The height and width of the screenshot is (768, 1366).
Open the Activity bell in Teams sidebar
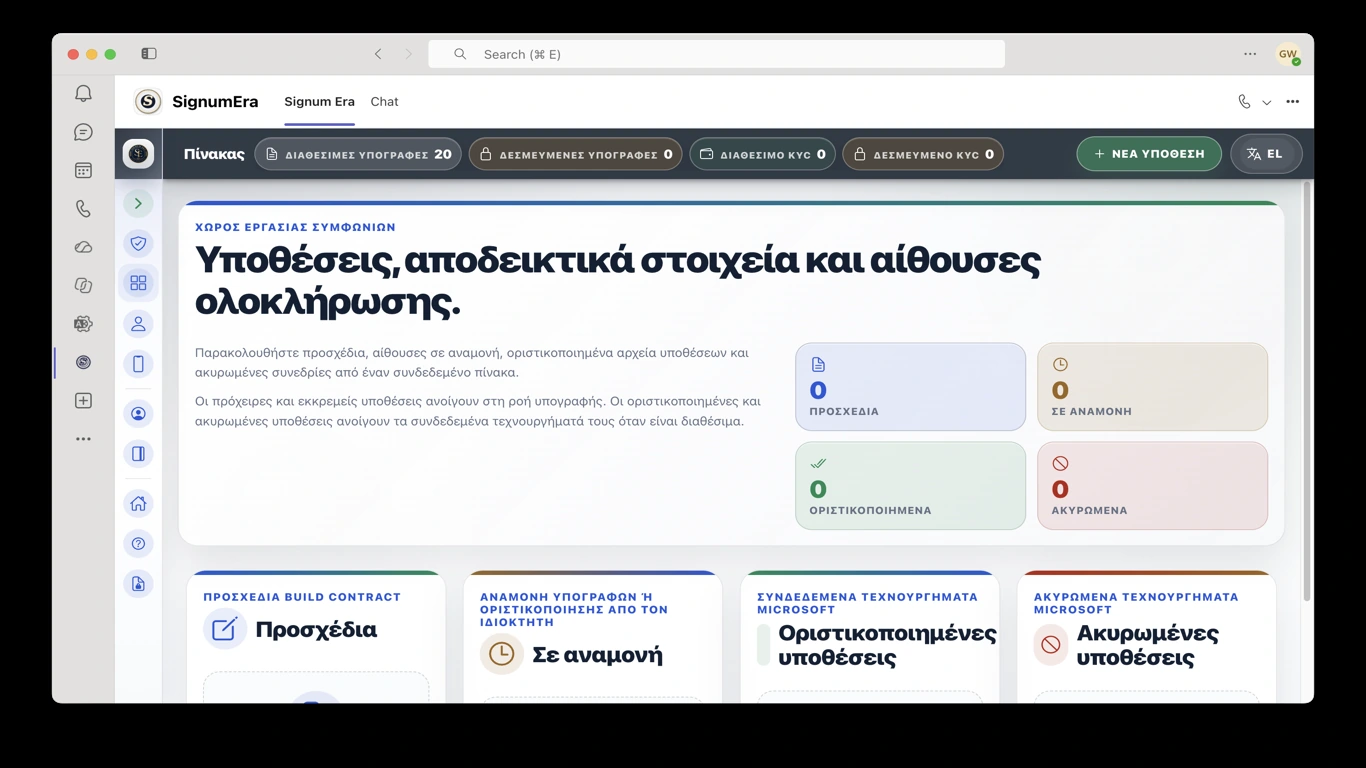coord(83,93)
